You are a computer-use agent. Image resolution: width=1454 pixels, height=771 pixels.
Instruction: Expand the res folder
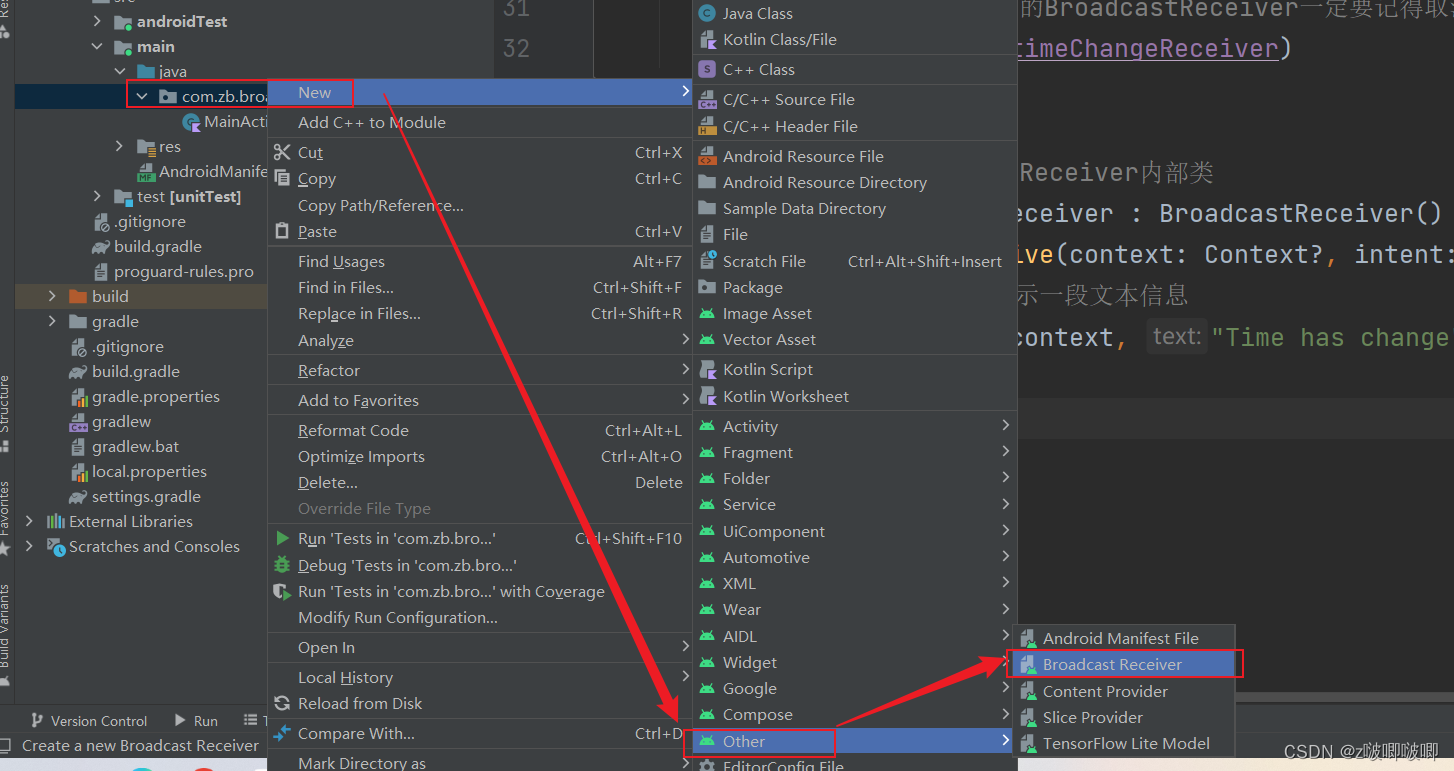coord(119,146)
